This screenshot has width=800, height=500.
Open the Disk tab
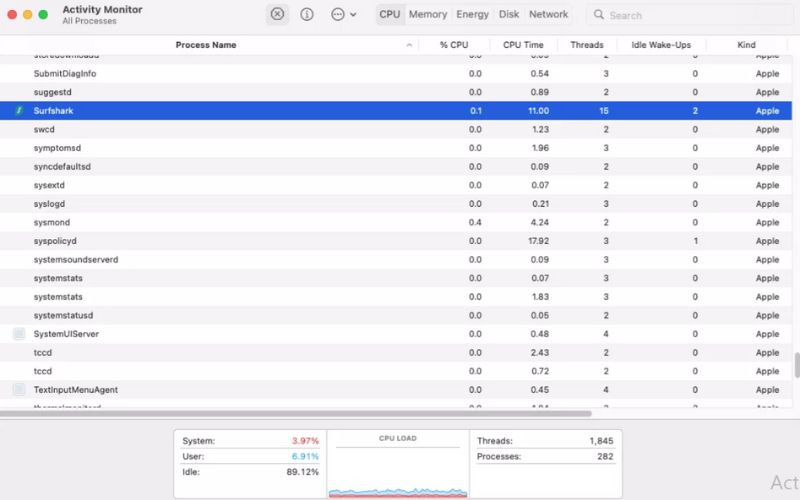(x=509, y=15)
